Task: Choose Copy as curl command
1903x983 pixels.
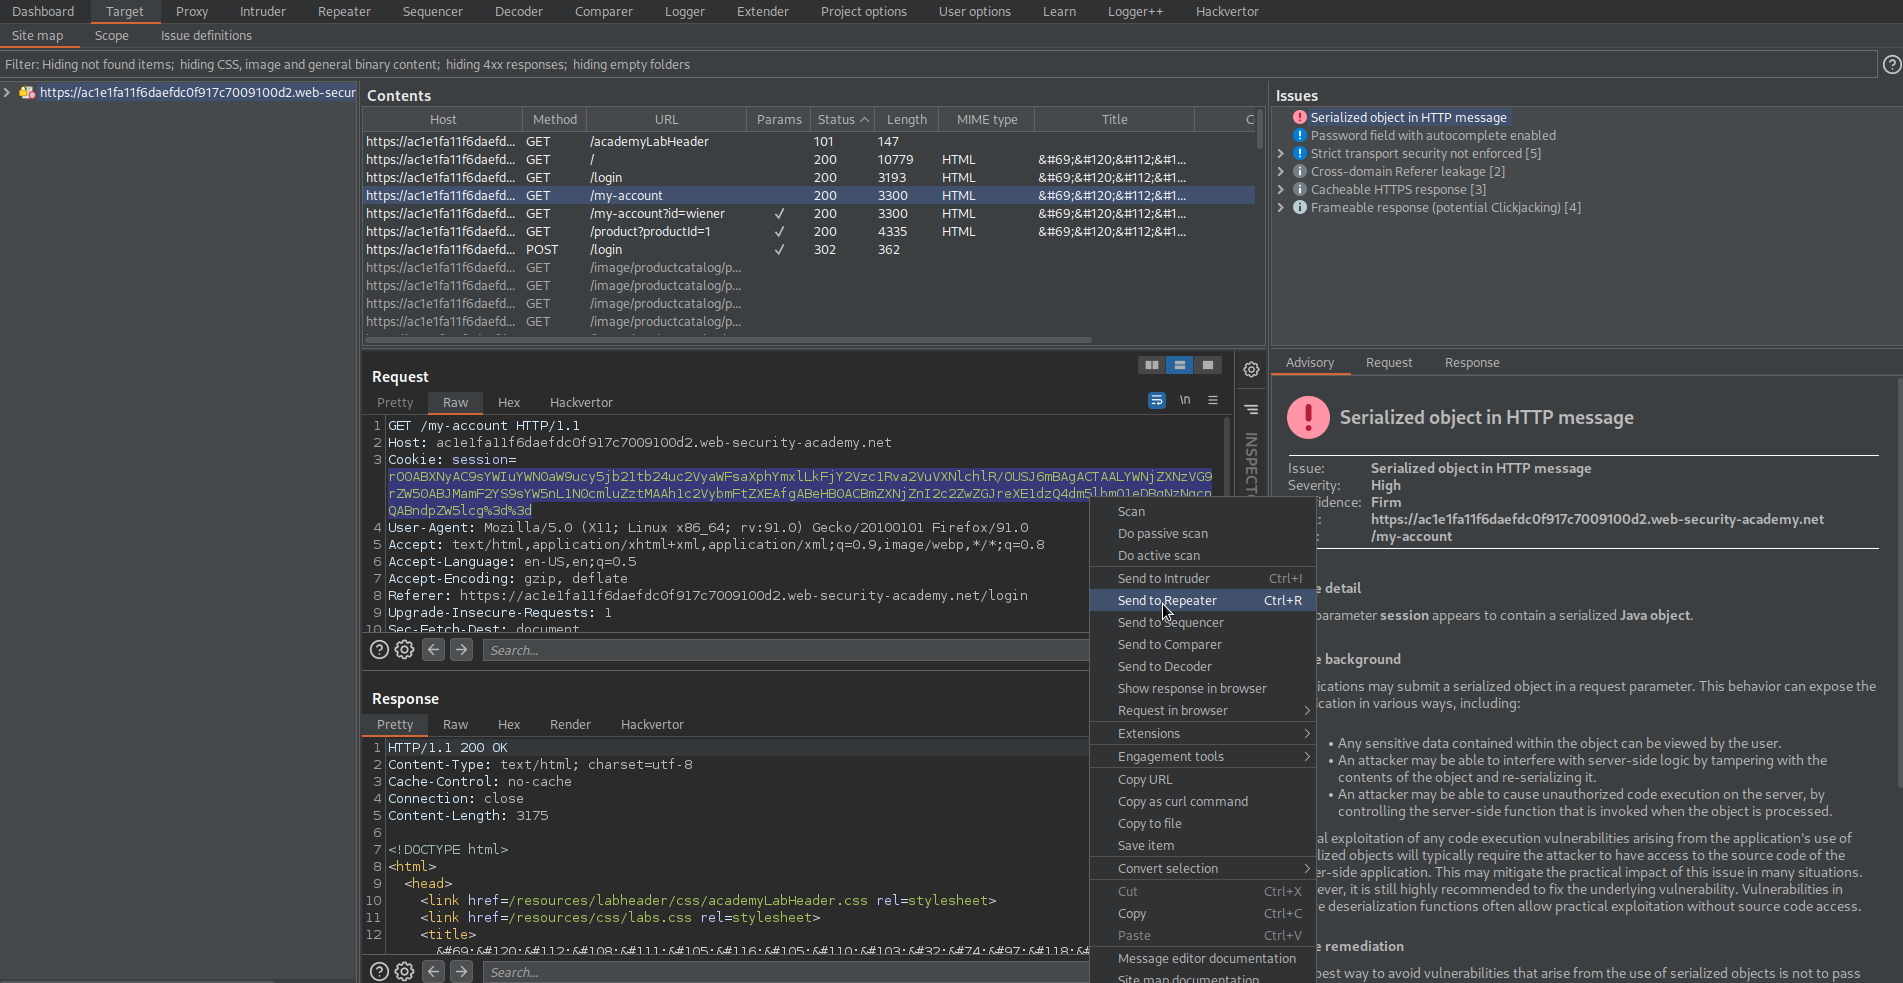Action: (1203, 802)
